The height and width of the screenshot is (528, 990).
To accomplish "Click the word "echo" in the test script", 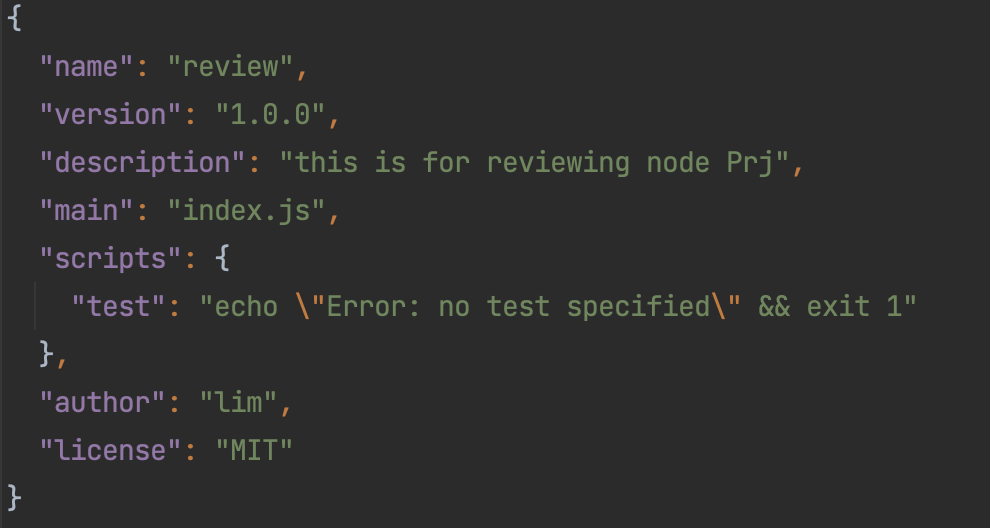I will [x=246, y=306].
